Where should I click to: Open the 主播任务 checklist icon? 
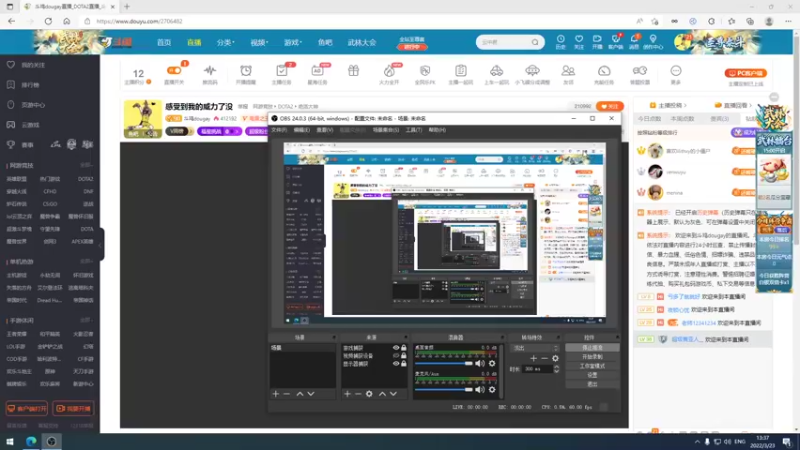(281, 70)
